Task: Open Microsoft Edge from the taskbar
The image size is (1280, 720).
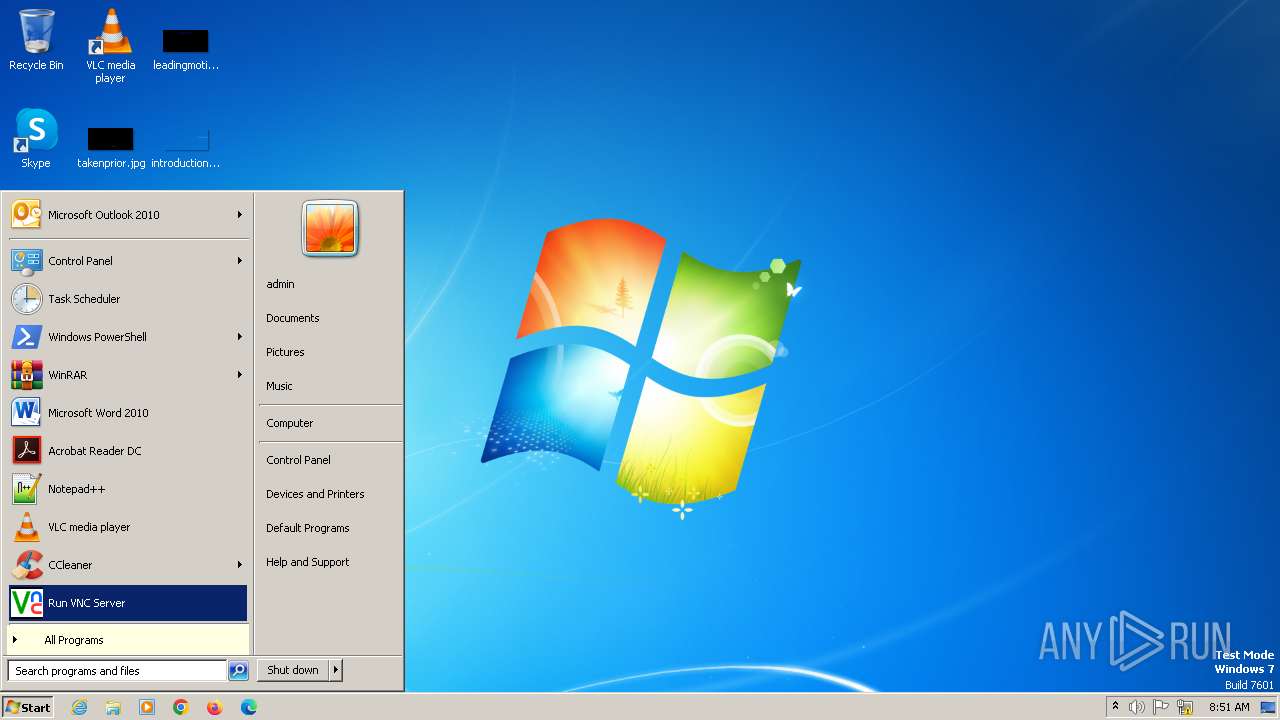Action: click(249, 707)
